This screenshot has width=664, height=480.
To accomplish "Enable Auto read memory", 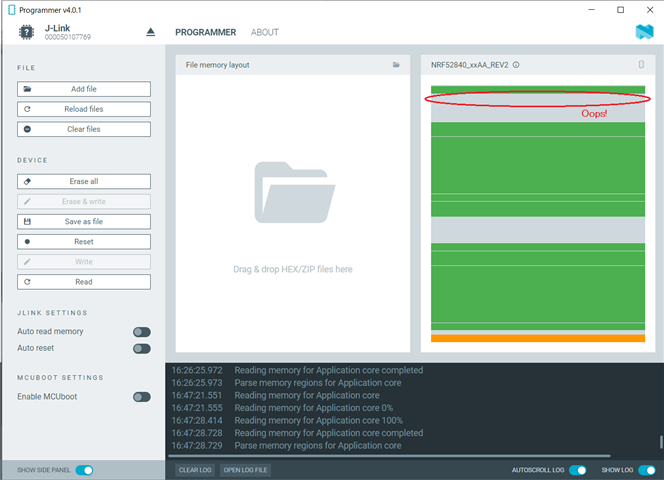I will (x=142, y=332).
